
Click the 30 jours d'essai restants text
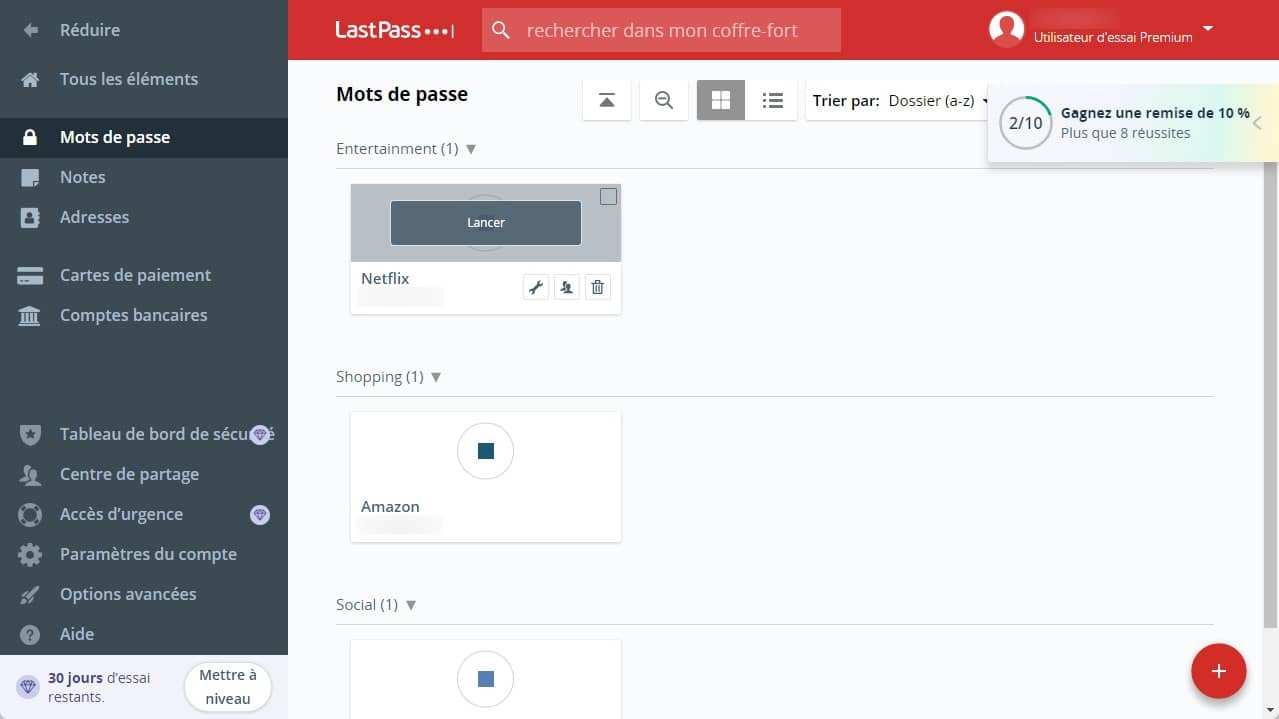click(x=99, y=687)
